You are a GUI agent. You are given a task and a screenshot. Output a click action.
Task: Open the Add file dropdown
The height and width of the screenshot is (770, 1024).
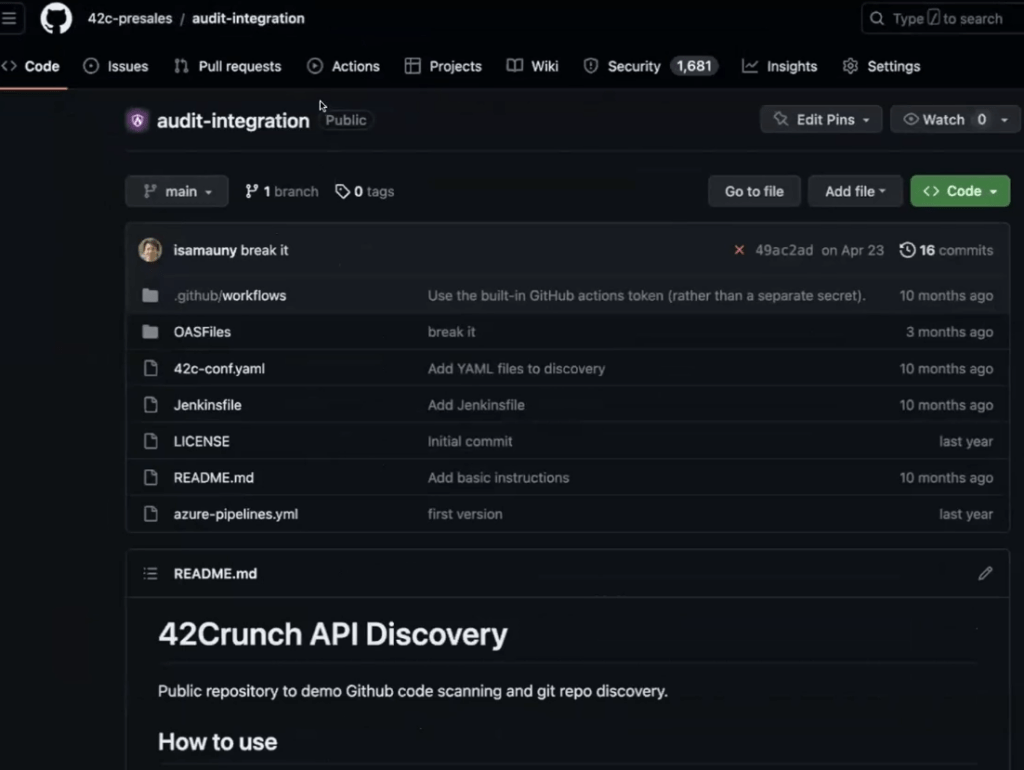point(854,191)
